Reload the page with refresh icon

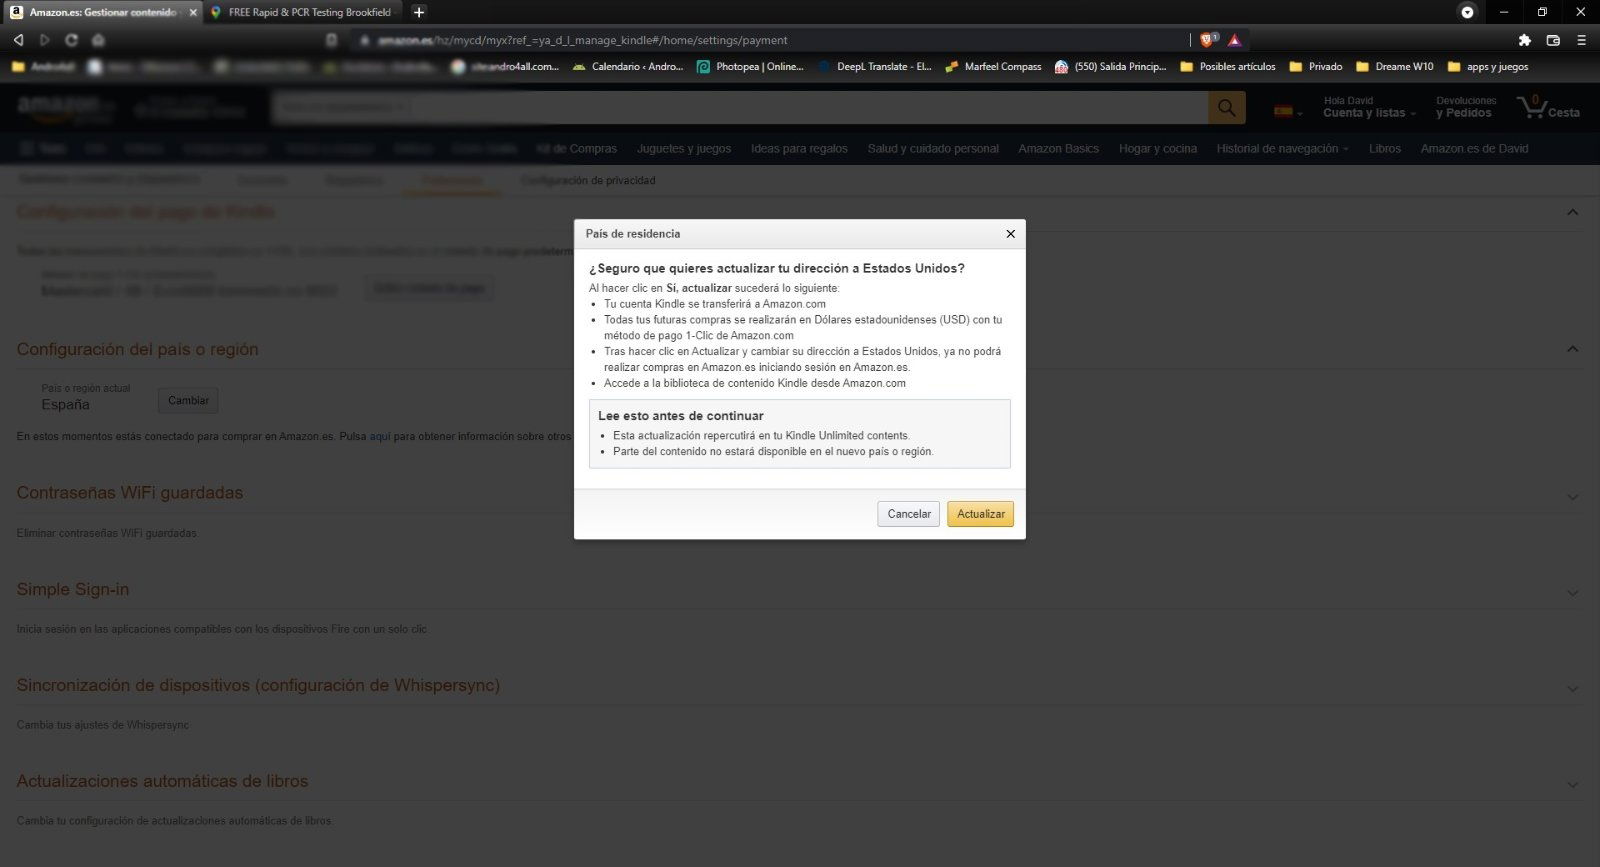coord(71,40)
